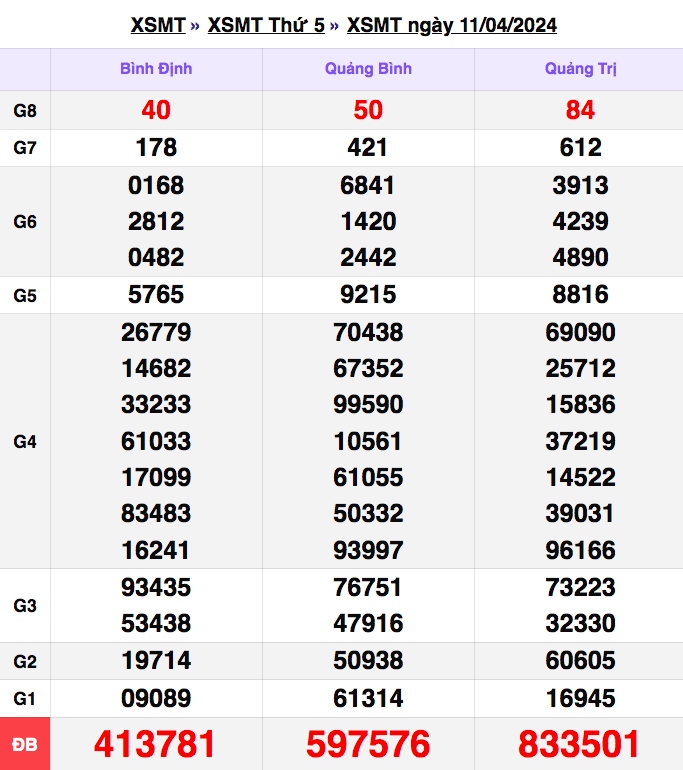Open the XSMT breadcrumb link
This screenshot has width=683, height=770.
click(158, 25)
